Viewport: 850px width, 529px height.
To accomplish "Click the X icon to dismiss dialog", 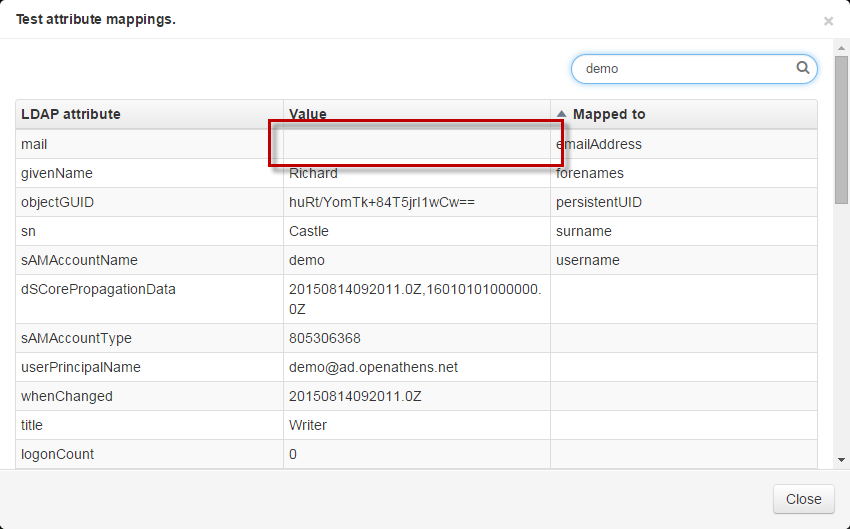I will coord(828,21).
